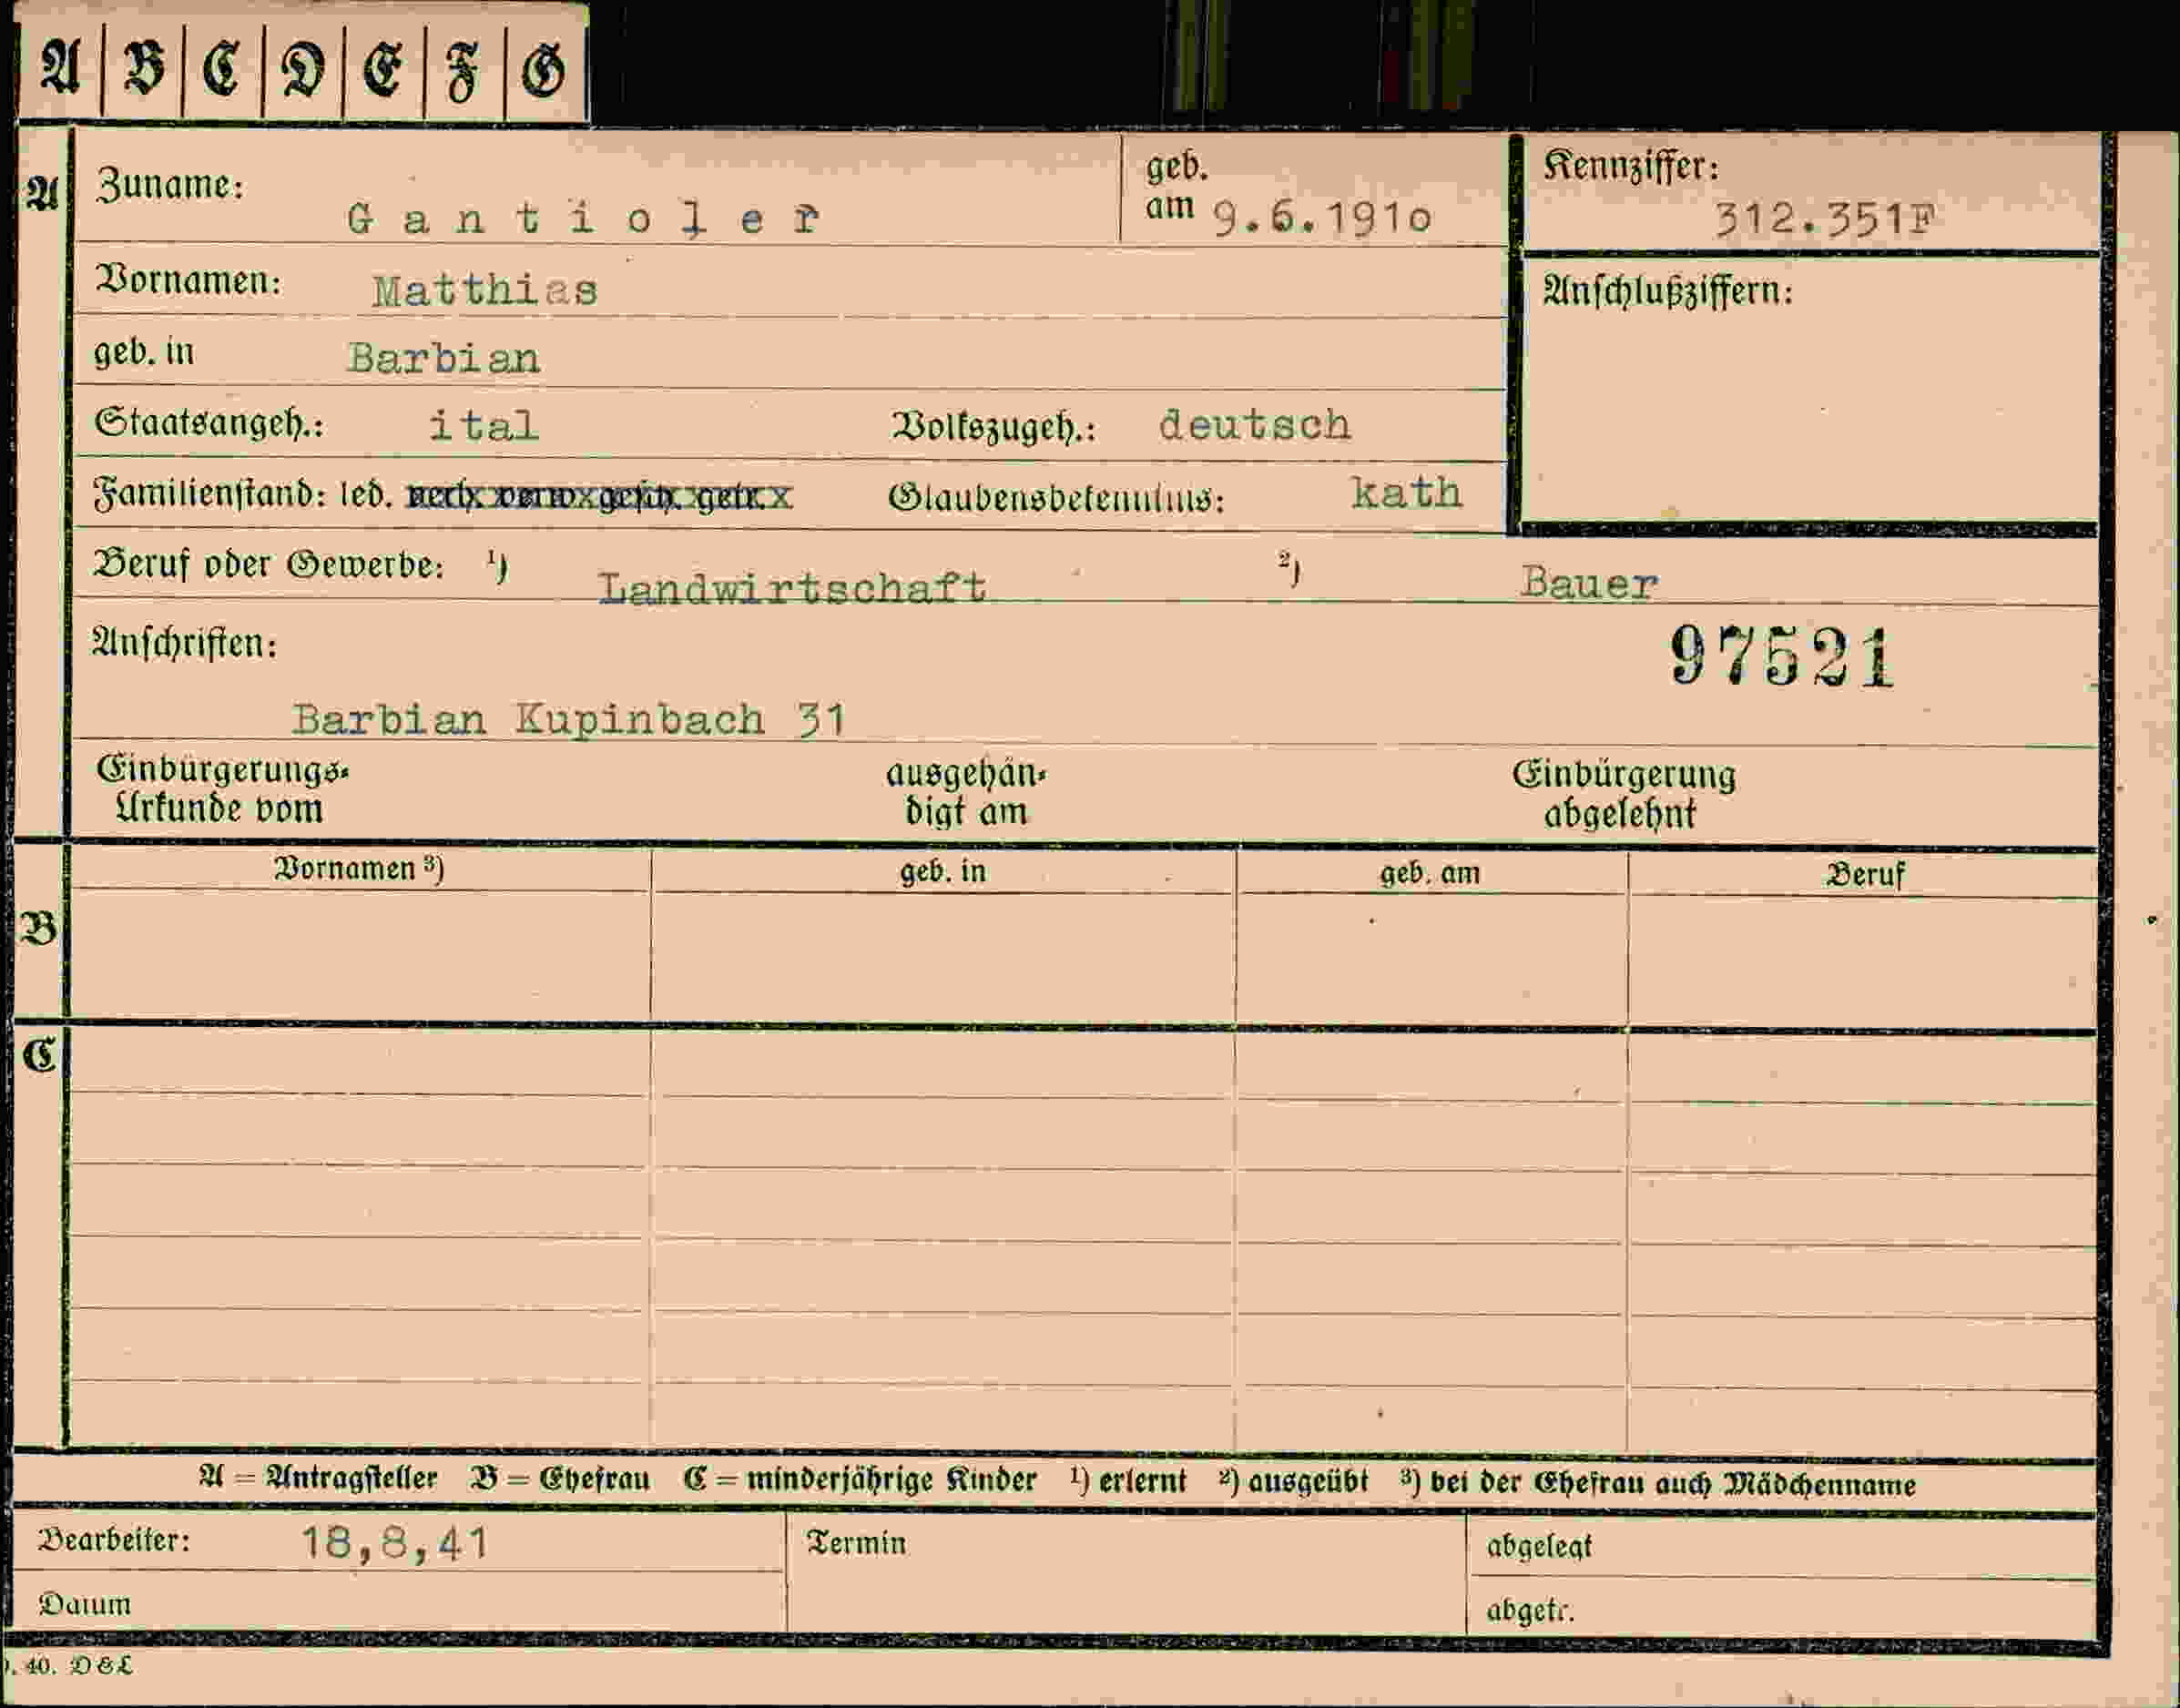Select index tab letter B
This screenshot has height=1708, width=2180.
[143, 68]
